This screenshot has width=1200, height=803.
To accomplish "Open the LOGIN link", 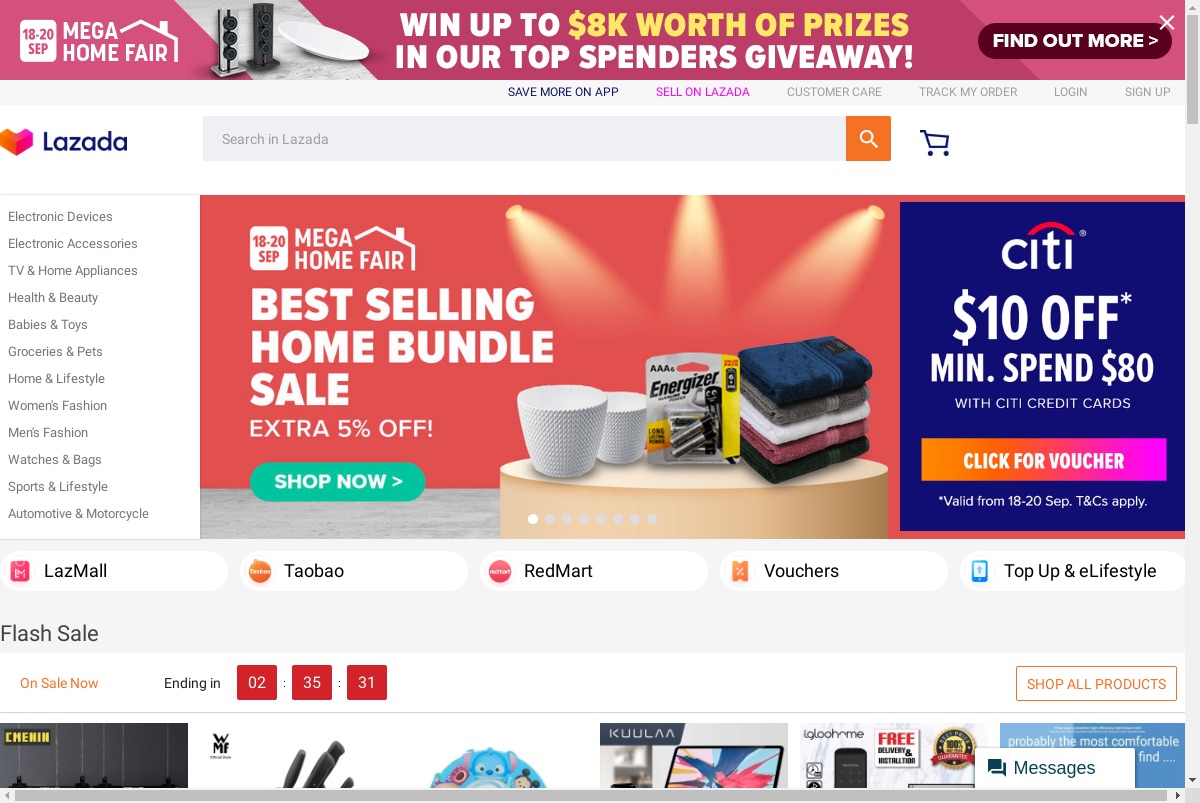I will click(1070, 92).
